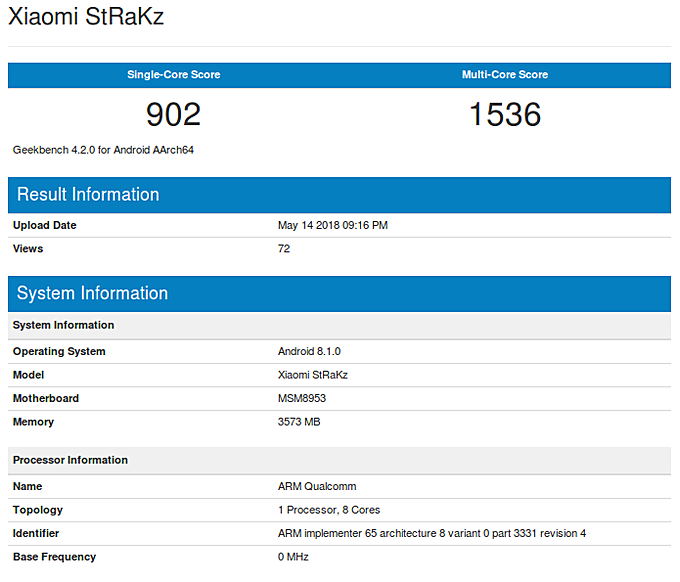Click the 0 MHz base frequency value
The width and height of the screenshot is (680, 582).
[293, 557]
